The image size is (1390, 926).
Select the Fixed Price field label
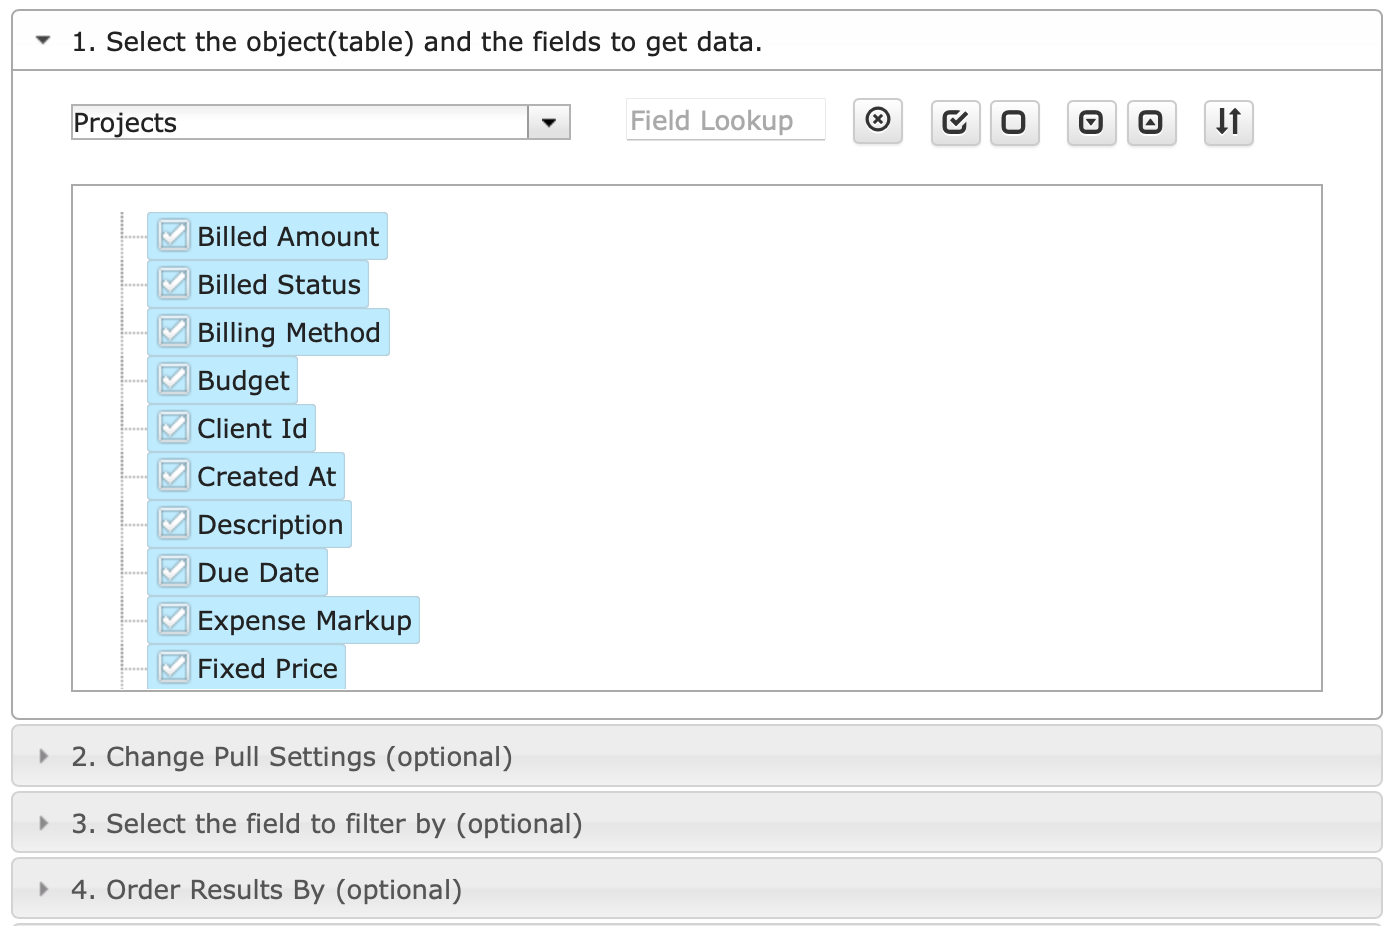pyautogui.click(x=267, y=668)
